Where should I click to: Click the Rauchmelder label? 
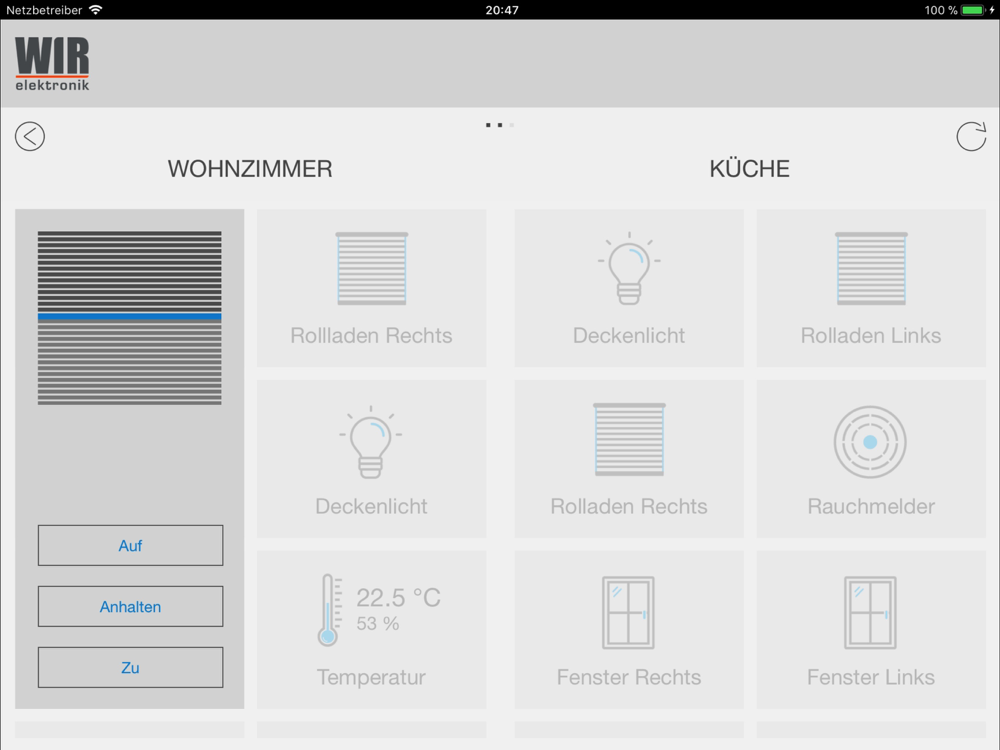(871, 506)
